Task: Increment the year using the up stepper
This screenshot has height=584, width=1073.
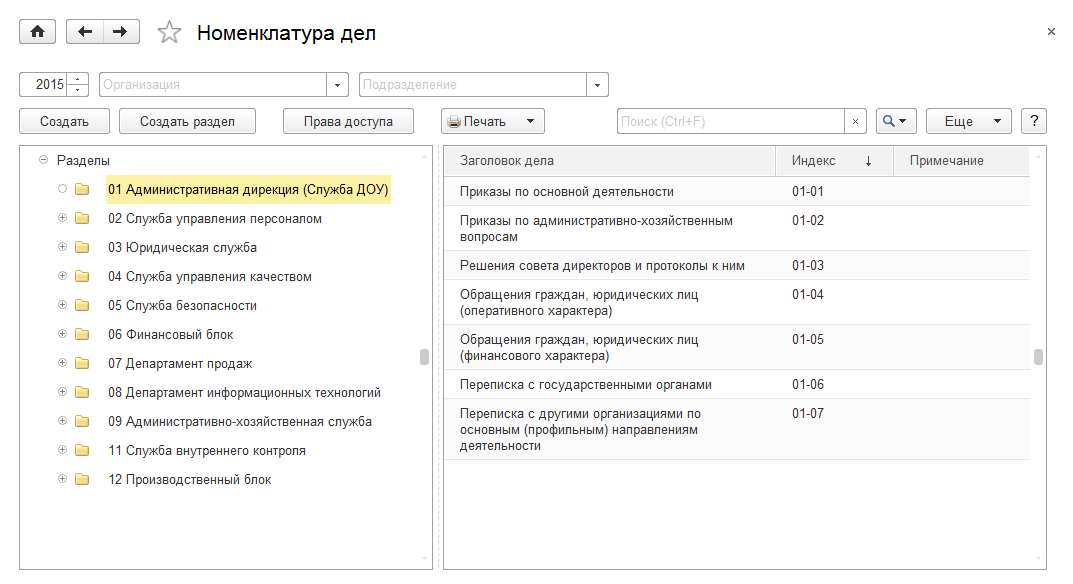Action: (78, 78)
